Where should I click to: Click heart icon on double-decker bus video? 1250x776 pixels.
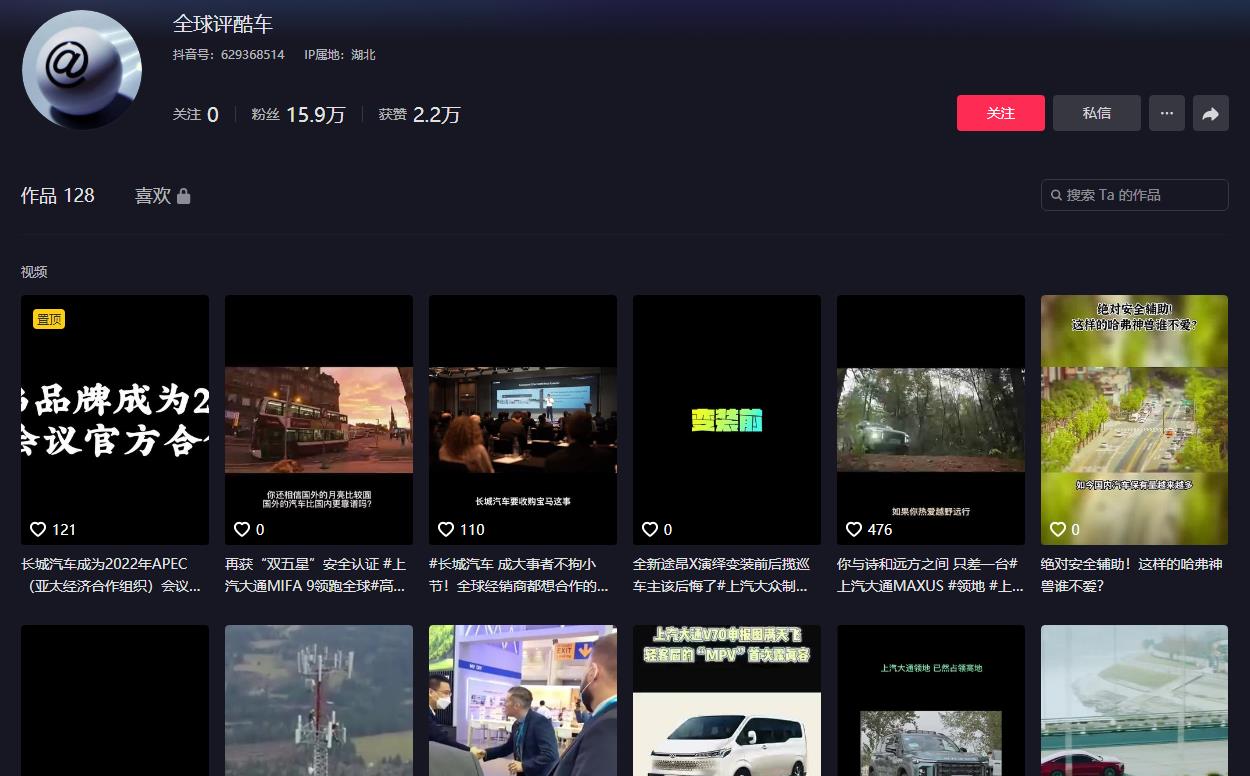242,529
